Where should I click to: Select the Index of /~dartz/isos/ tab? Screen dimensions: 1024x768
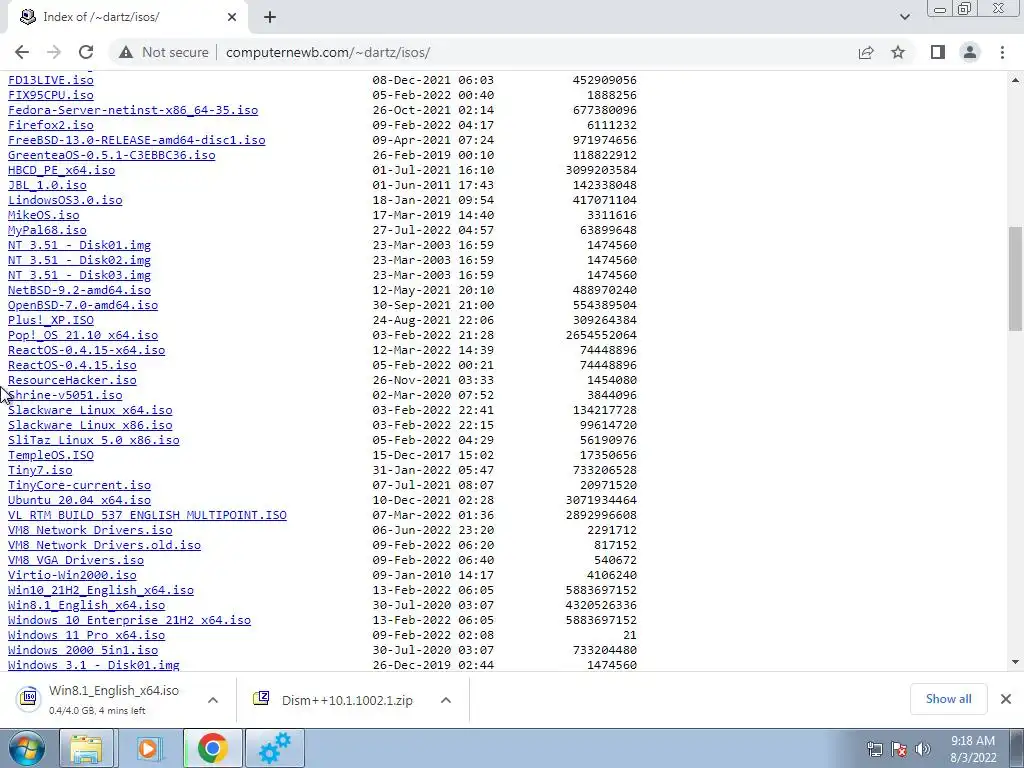tap(127, 17)
